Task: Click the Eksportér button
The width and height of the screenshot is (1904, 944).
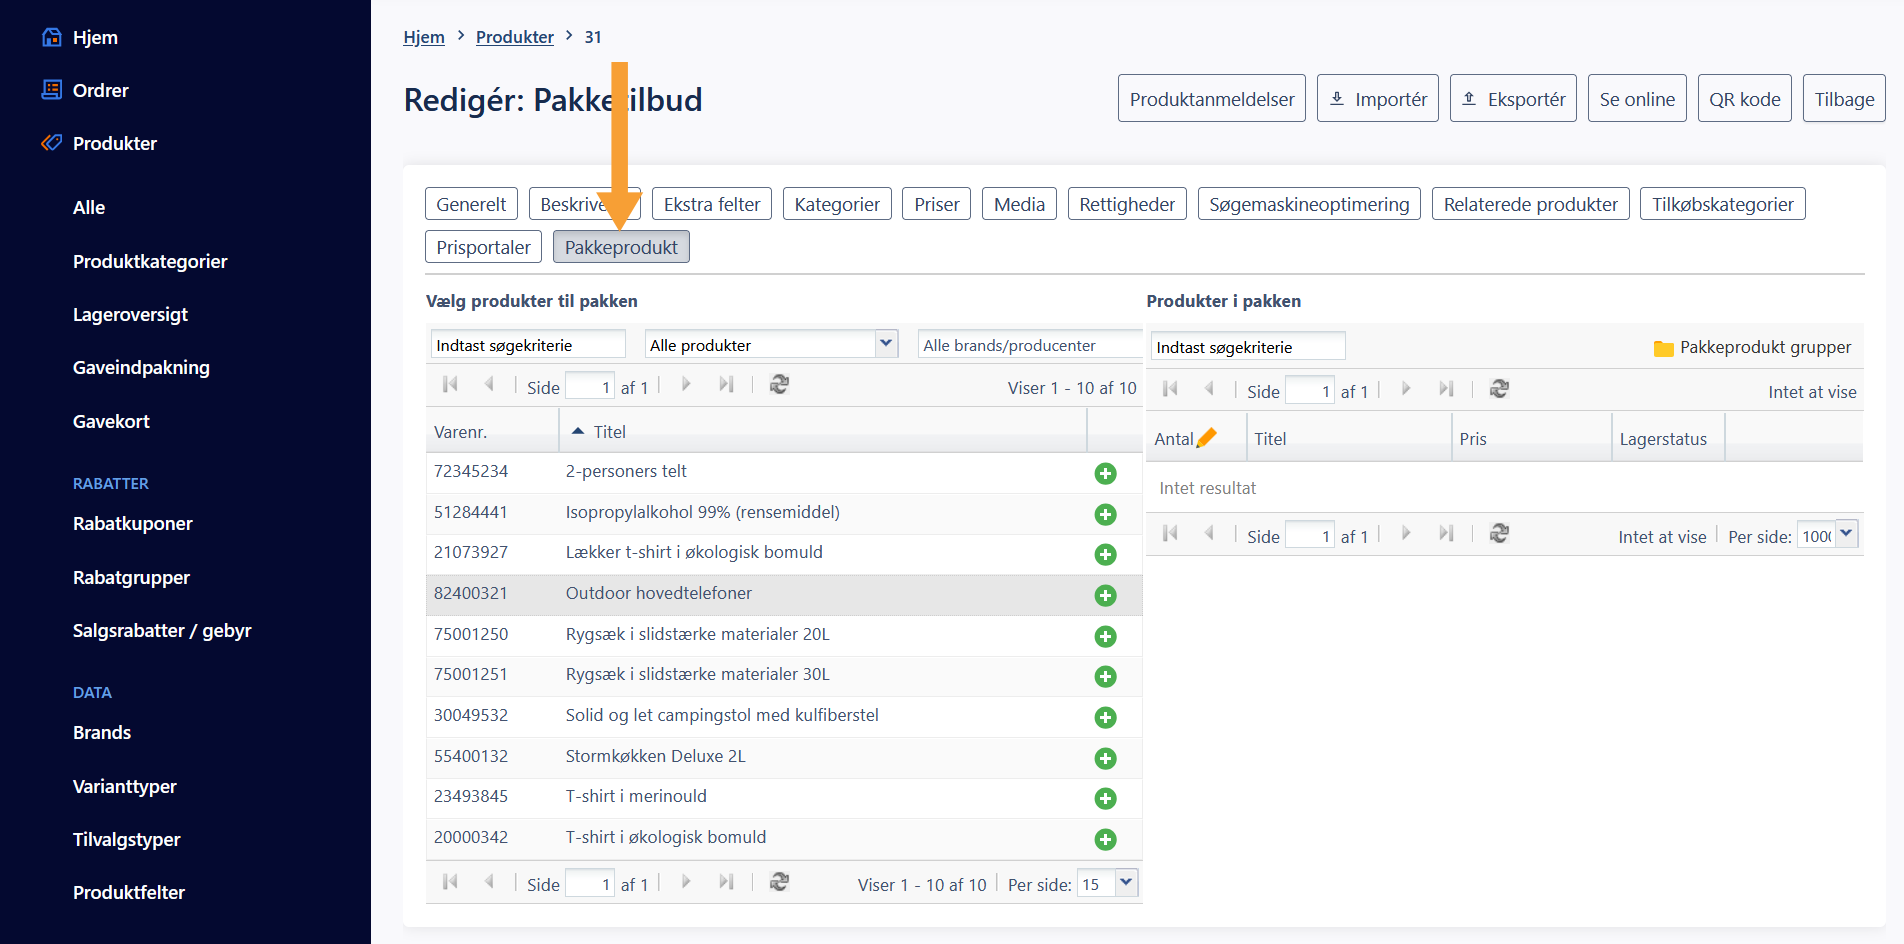Action: coord(1512,99)
